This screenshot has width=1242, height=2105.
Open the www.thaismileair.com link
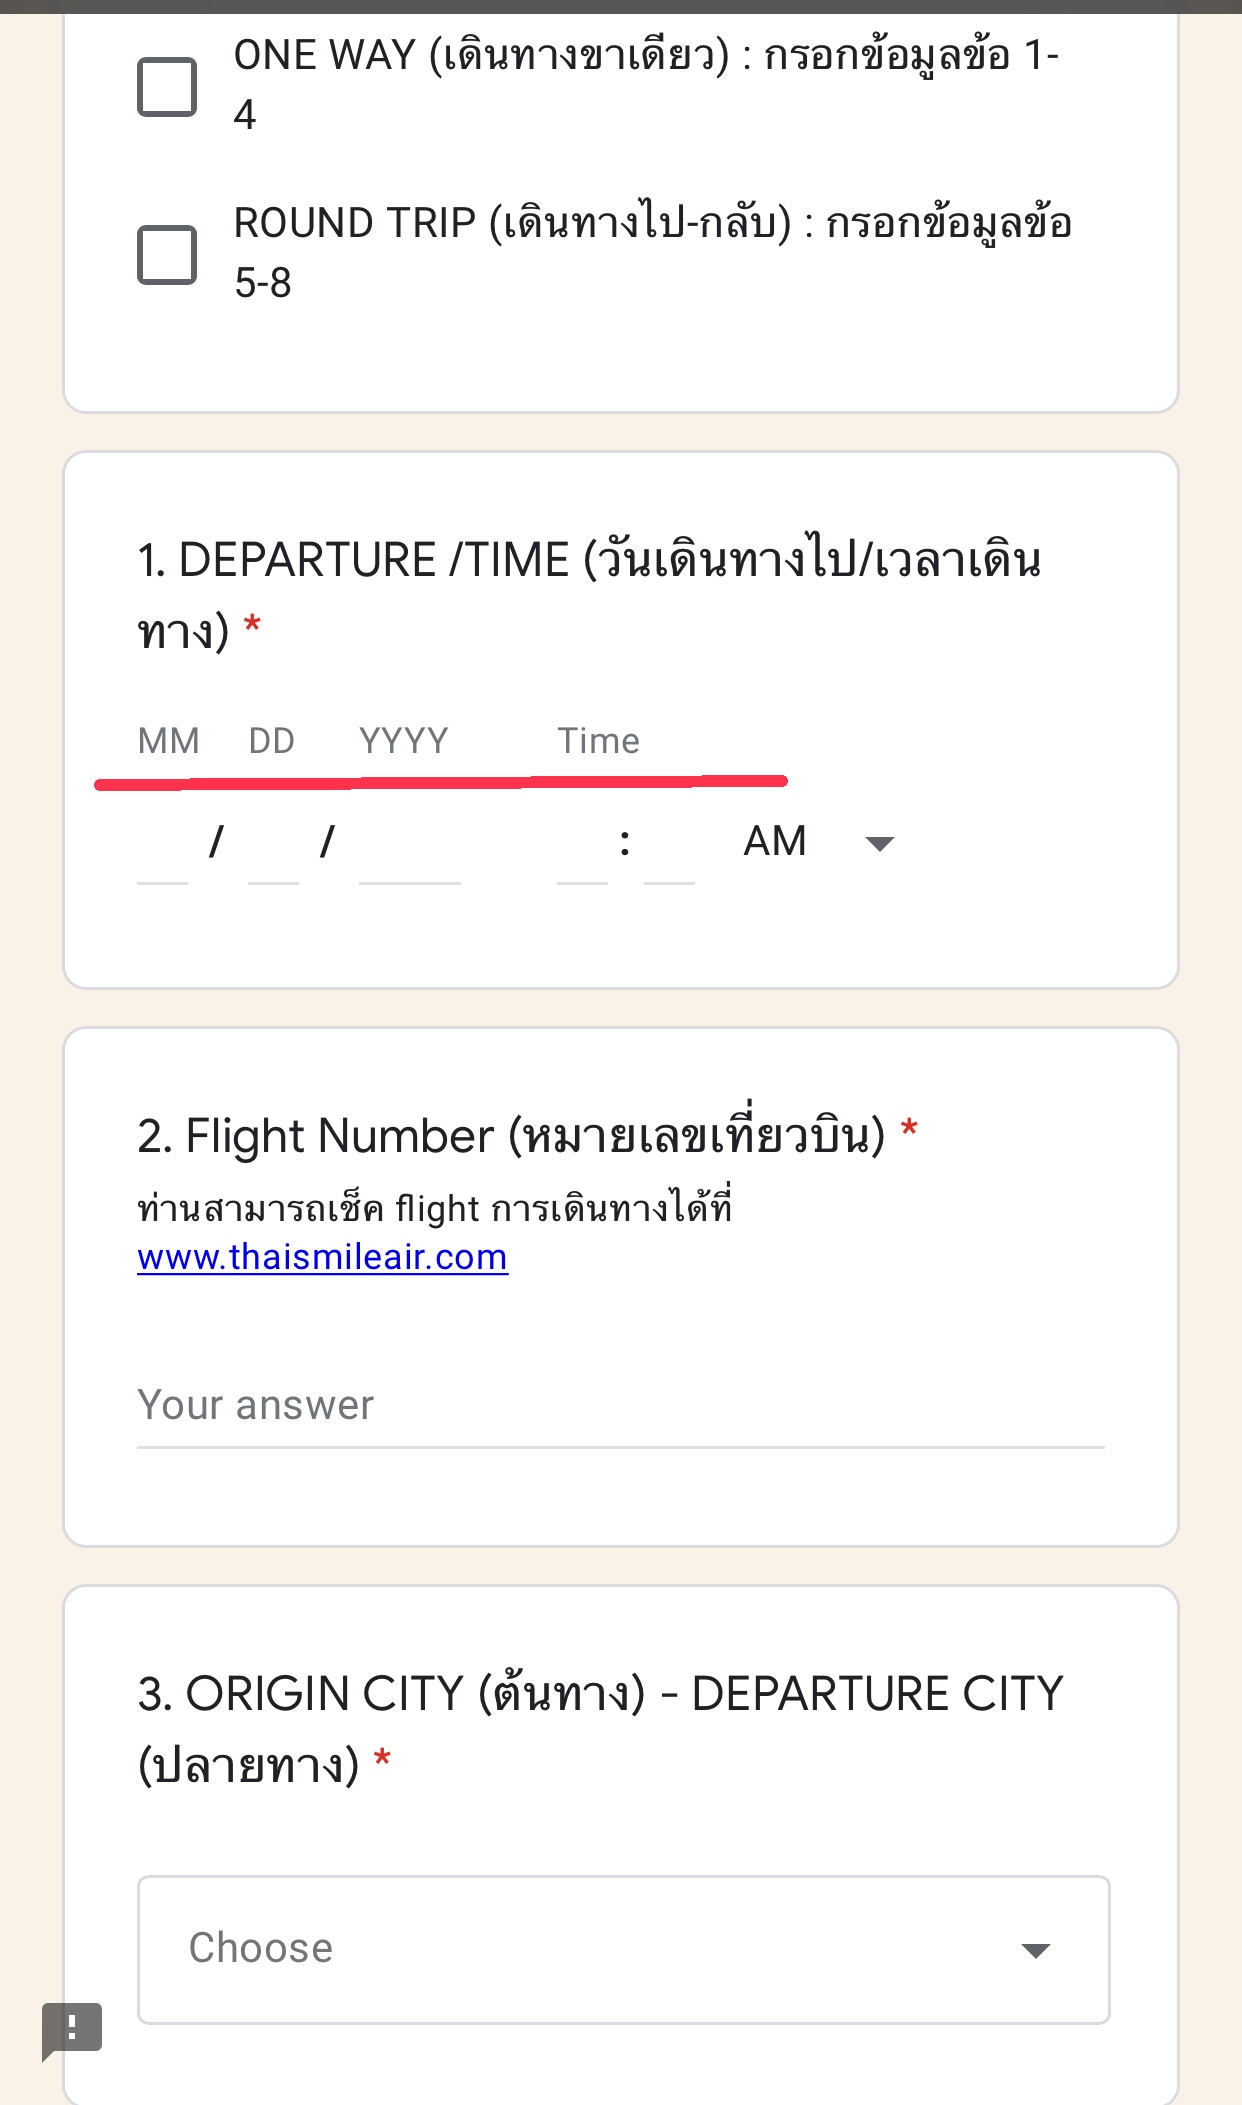[322, 1257]
